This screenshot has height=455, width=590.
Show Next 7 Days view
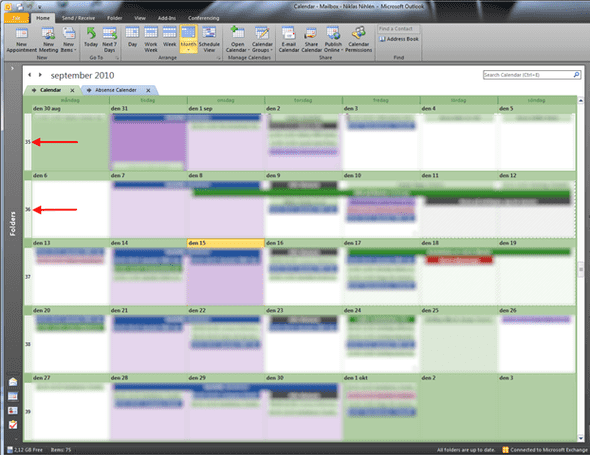[x=109, y=40]
